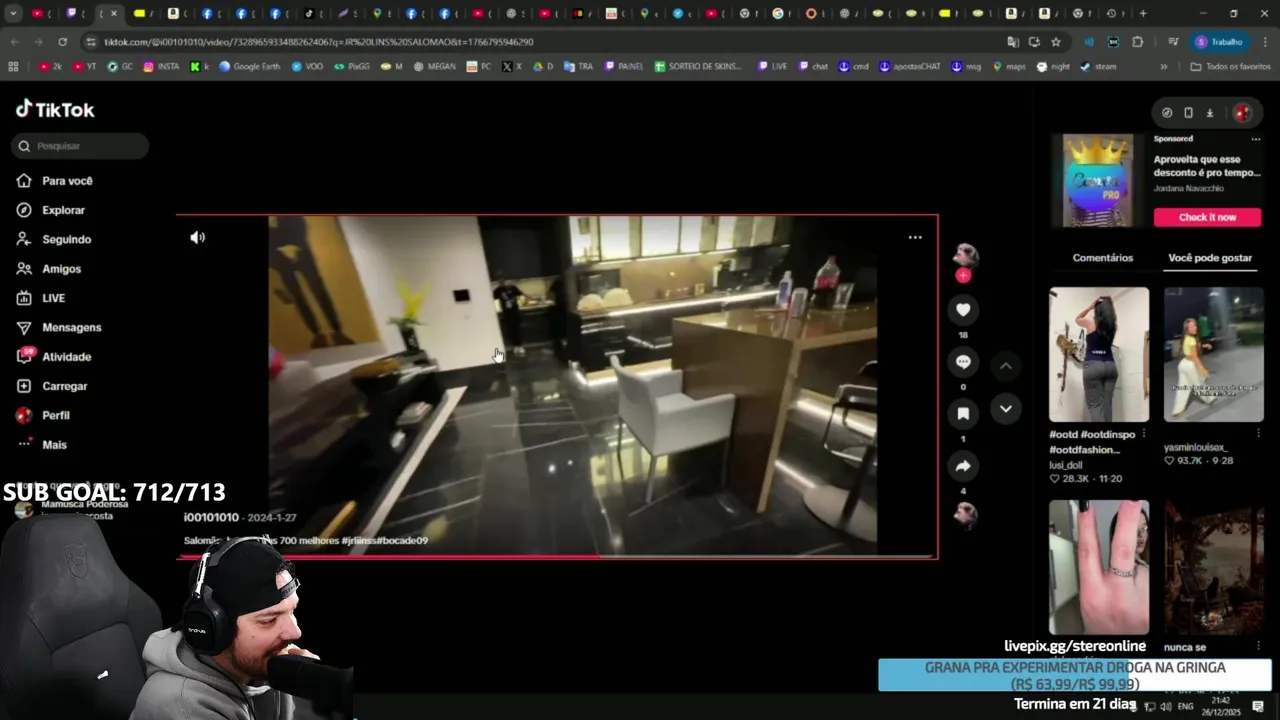This screenshot has width=1280, height=720.
Task: Open lusi_doll recommended video thumbnail
Action: pyautogui.click(x=1099, y=355)
